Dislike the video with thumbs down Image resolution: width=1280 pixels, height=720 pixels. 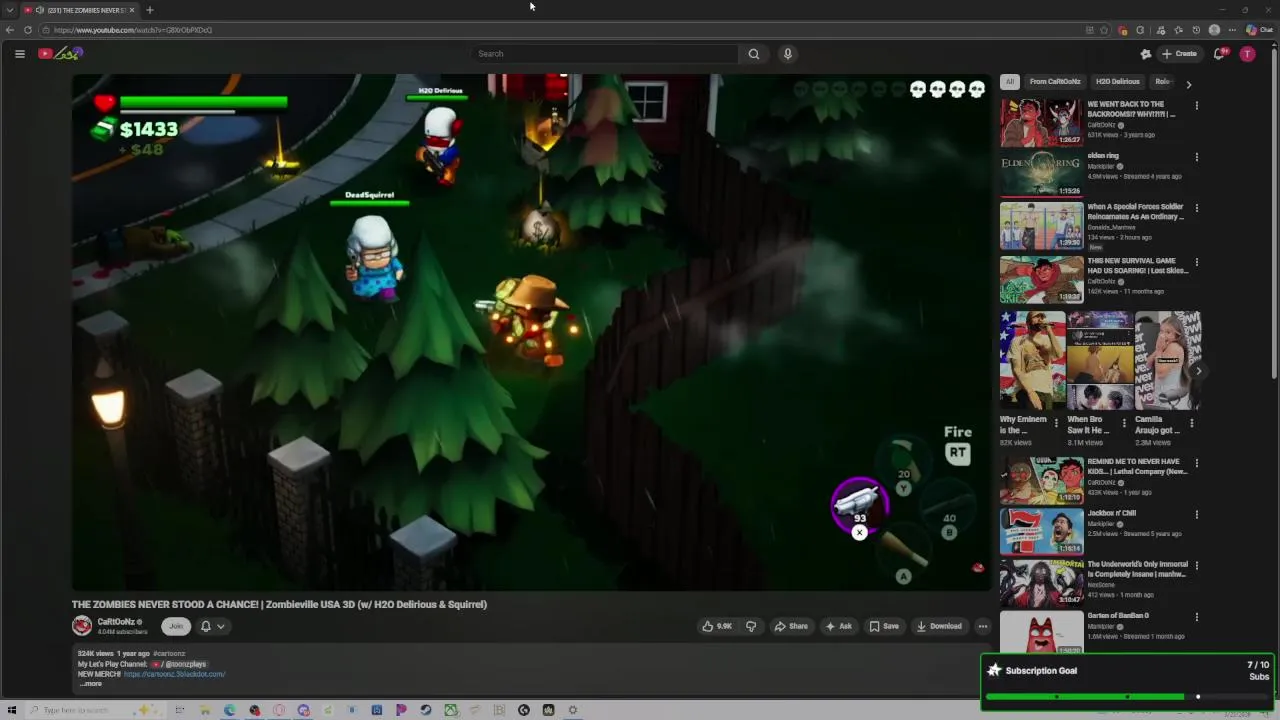(x=751, y=626)
